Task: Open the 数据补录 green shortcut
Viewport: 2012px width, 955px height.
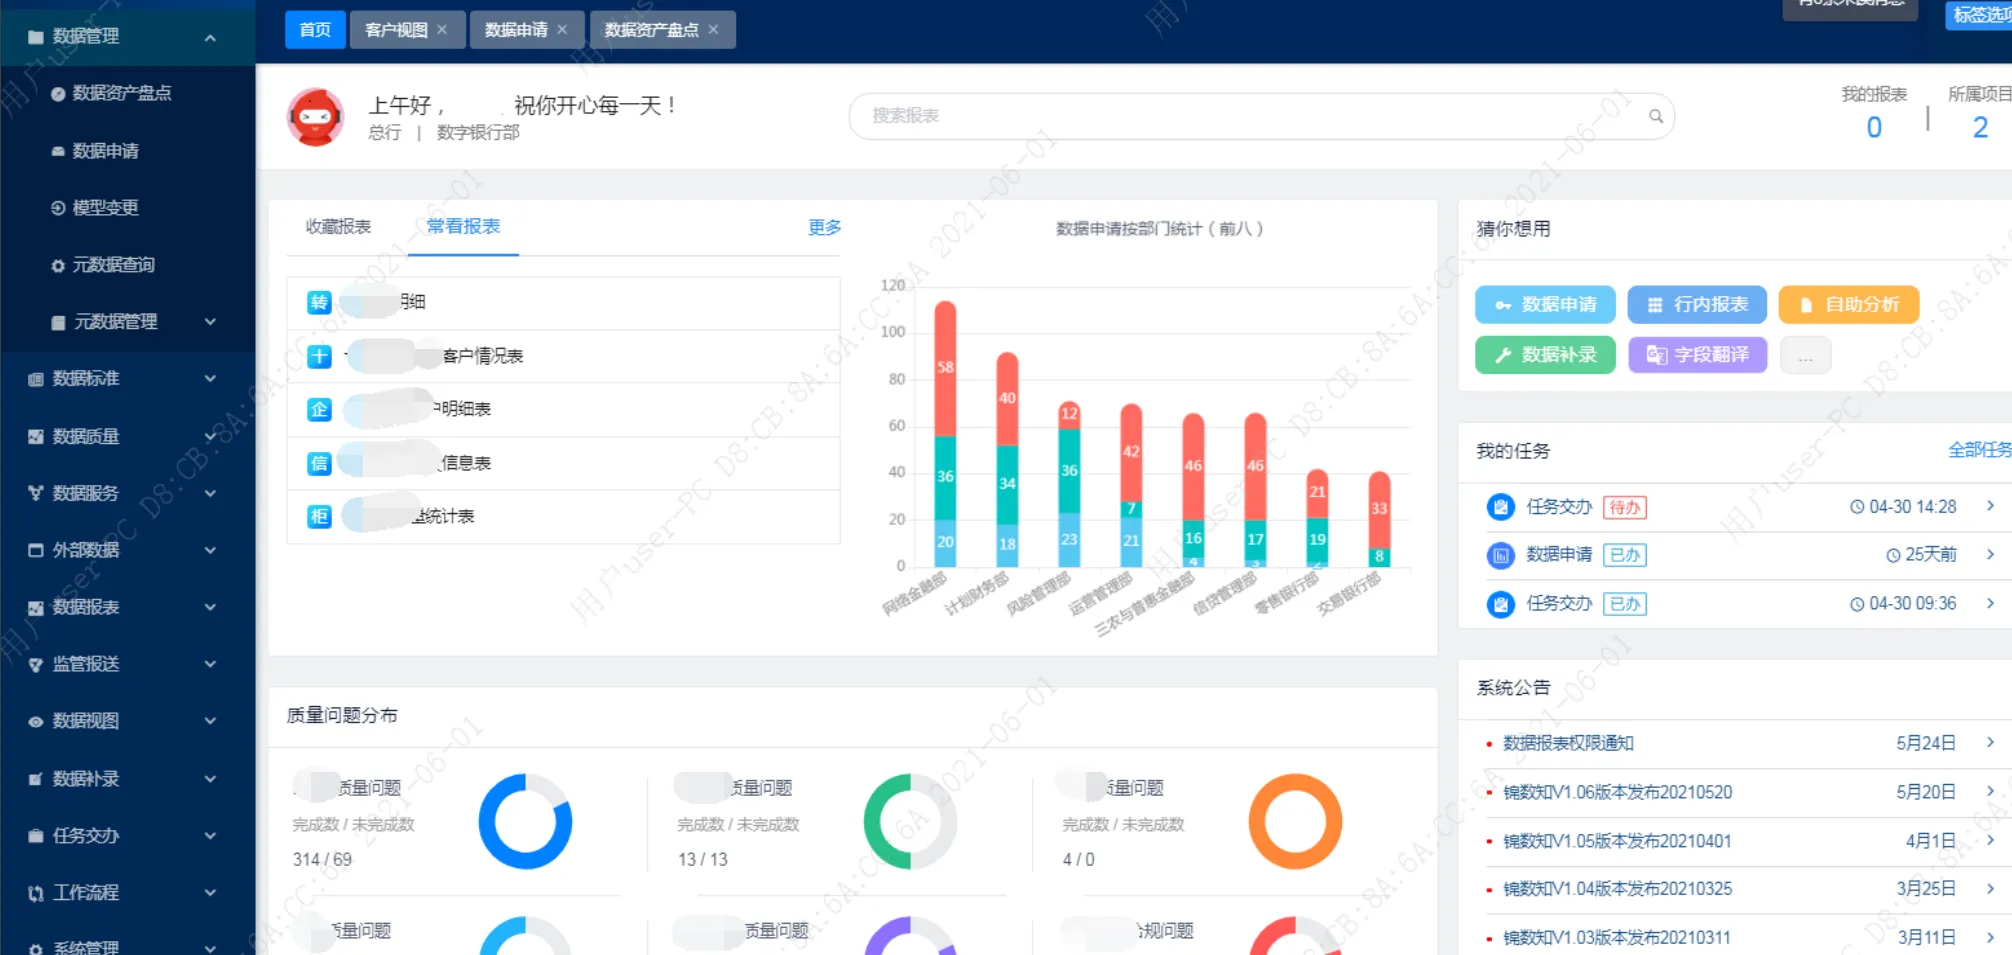Action: [1544, 355]
